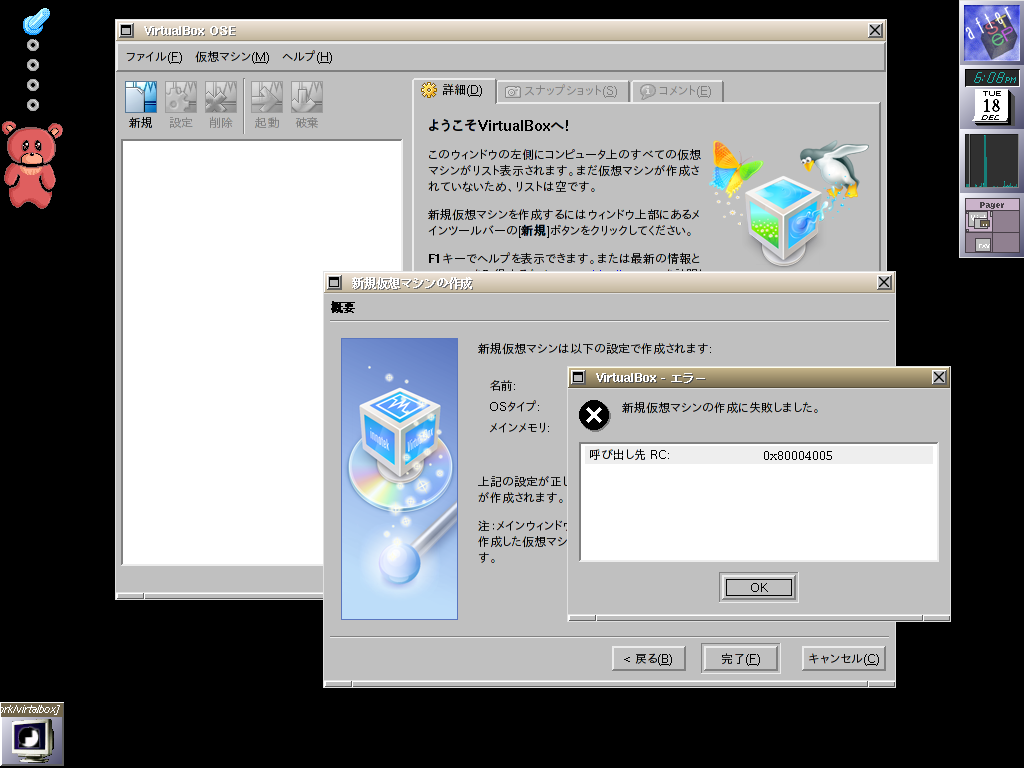Click OK in the error dialog

758,587
